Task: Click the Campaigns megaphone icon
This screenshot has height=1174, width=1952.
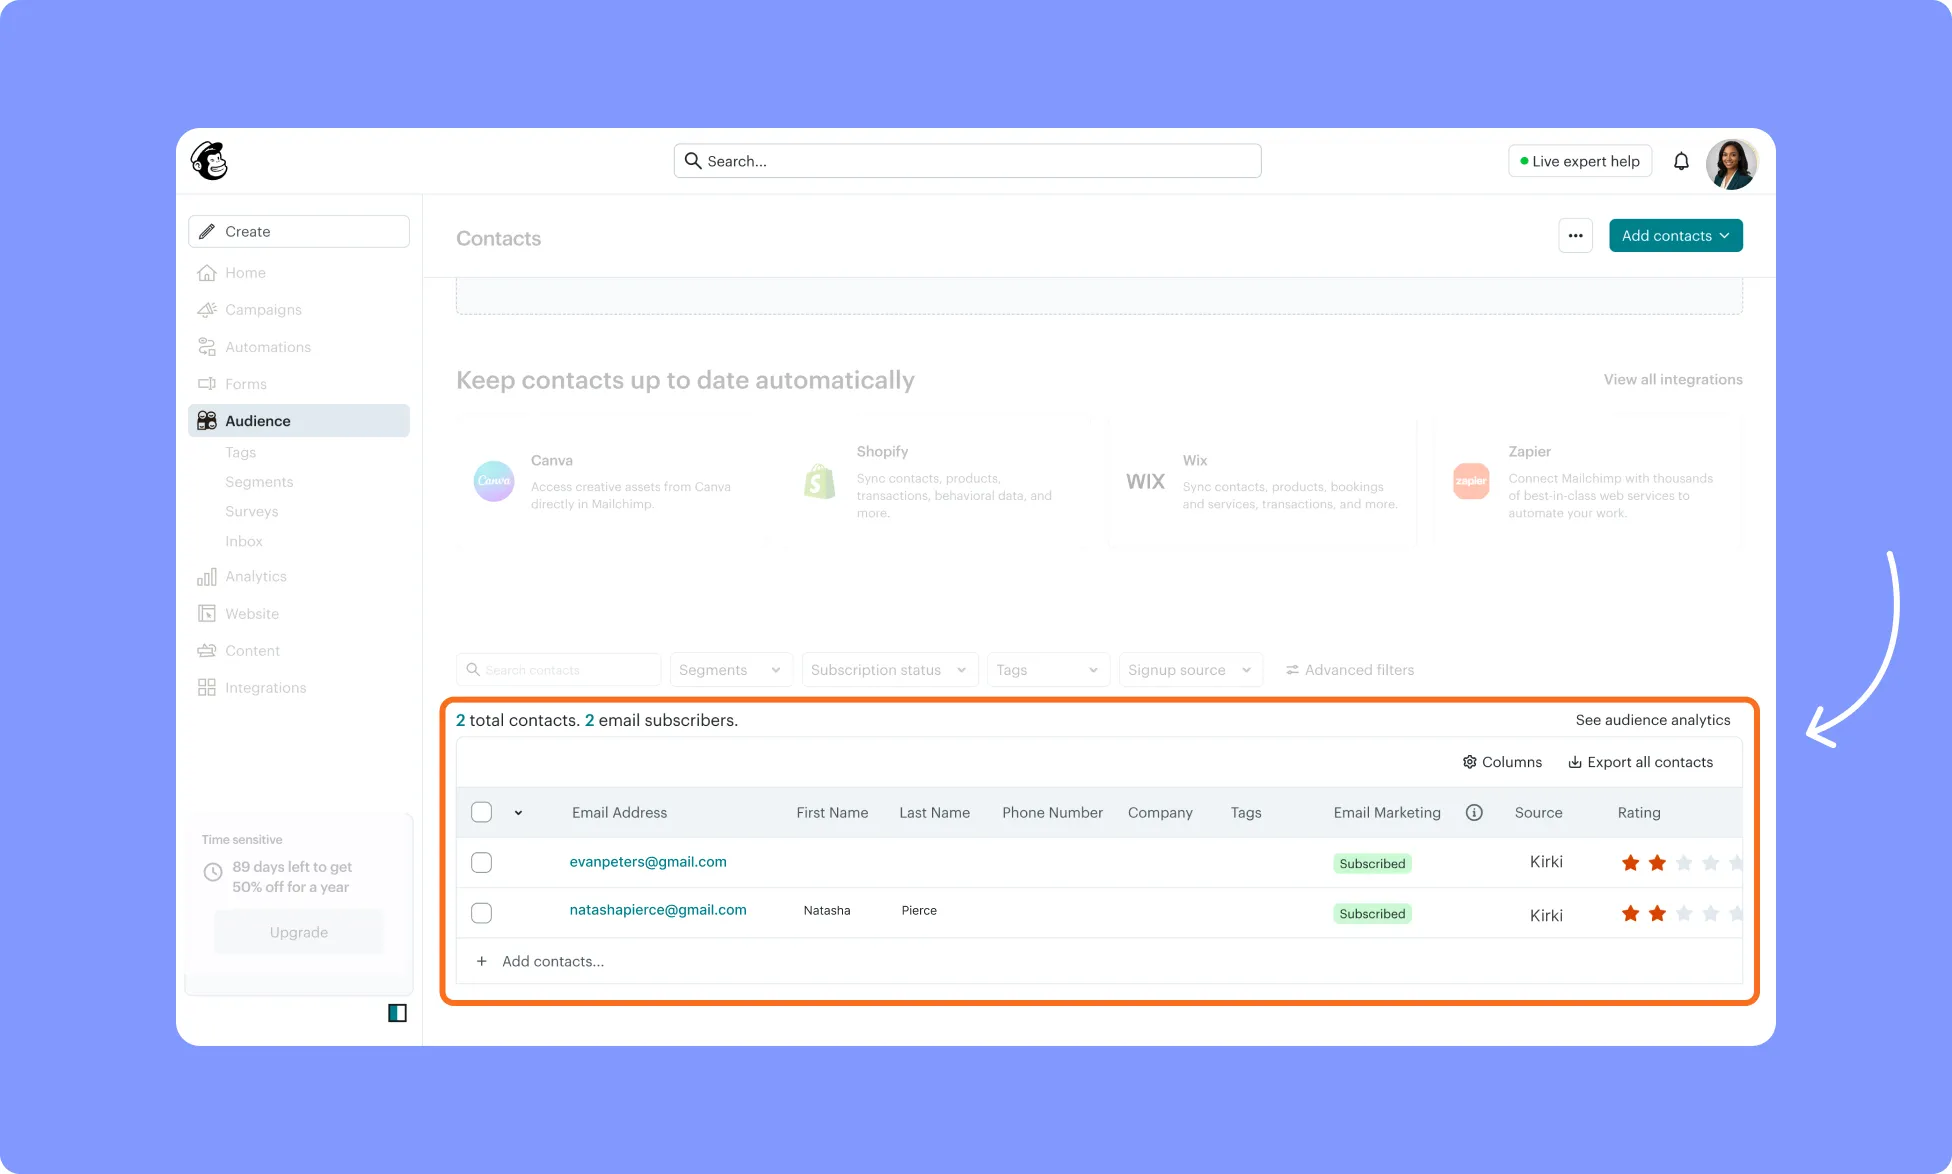Action: pos(206,310)
